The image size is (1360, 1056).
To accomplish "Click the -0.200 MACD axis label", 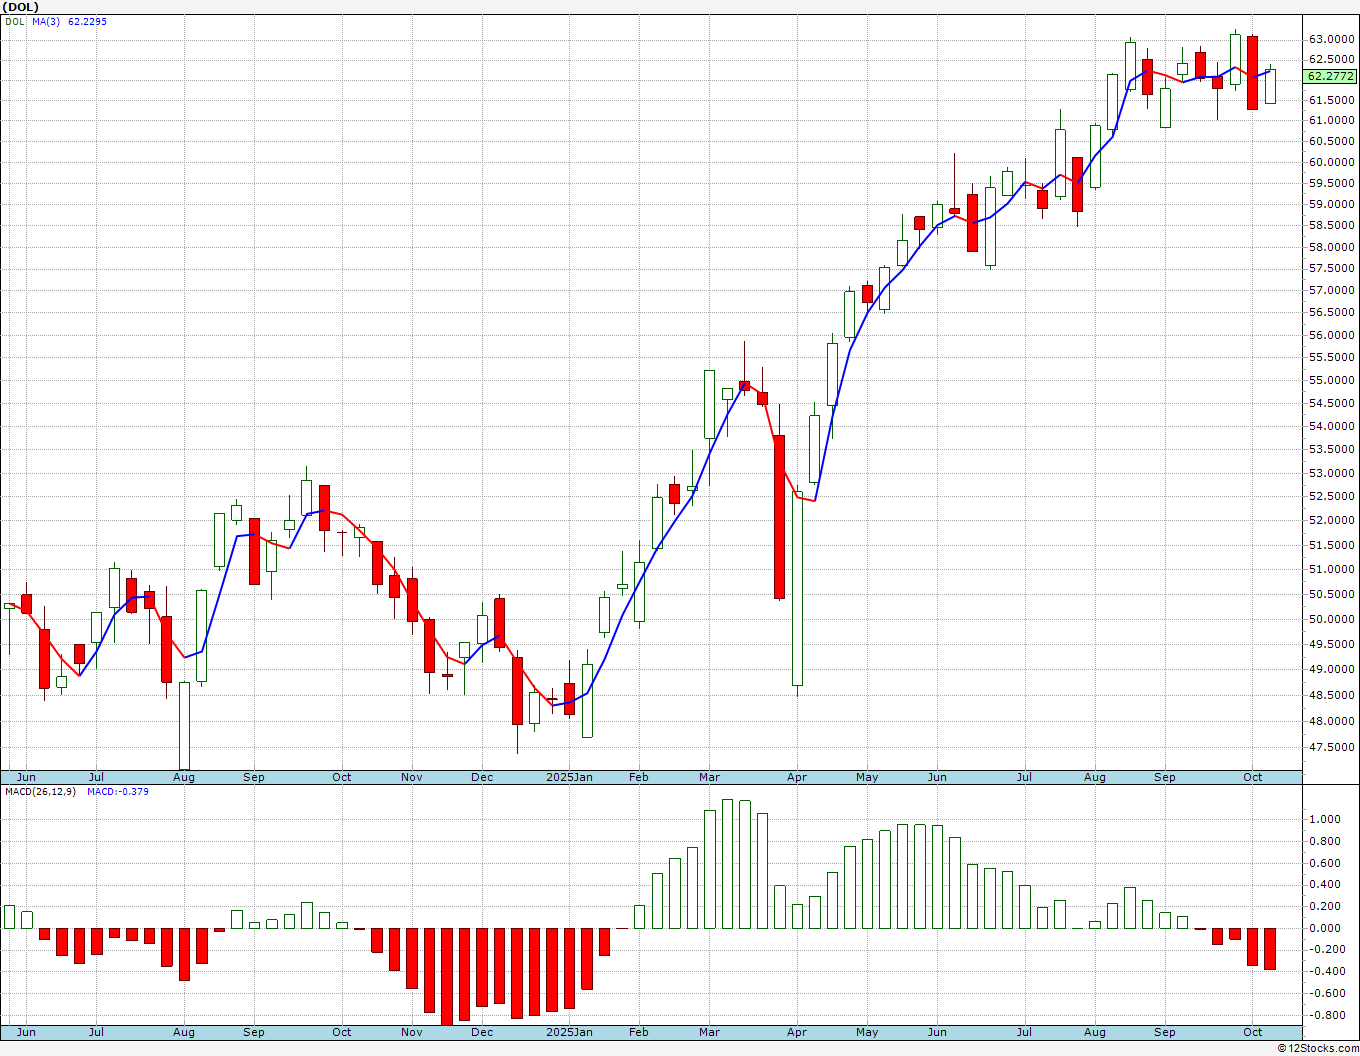I will 1325,949.
